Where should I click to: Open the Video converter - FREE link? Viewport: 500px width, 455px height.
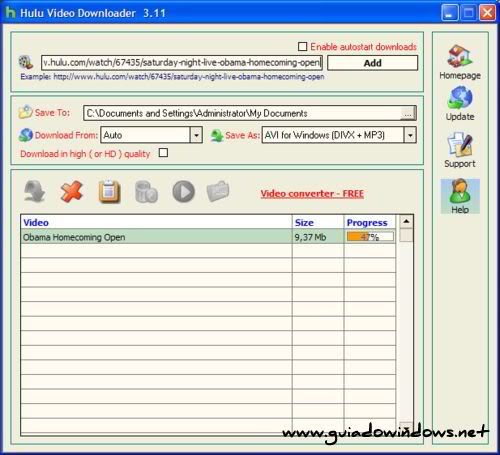pyautogui.click(x=312, y=194)
